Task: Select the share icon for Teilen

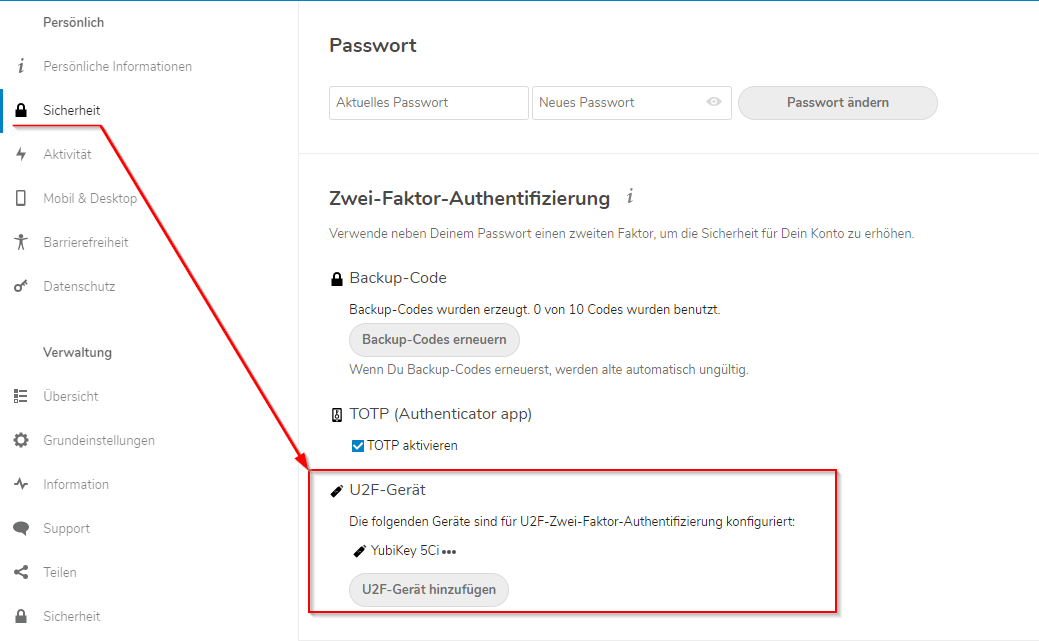Action: tap(20, 572)
